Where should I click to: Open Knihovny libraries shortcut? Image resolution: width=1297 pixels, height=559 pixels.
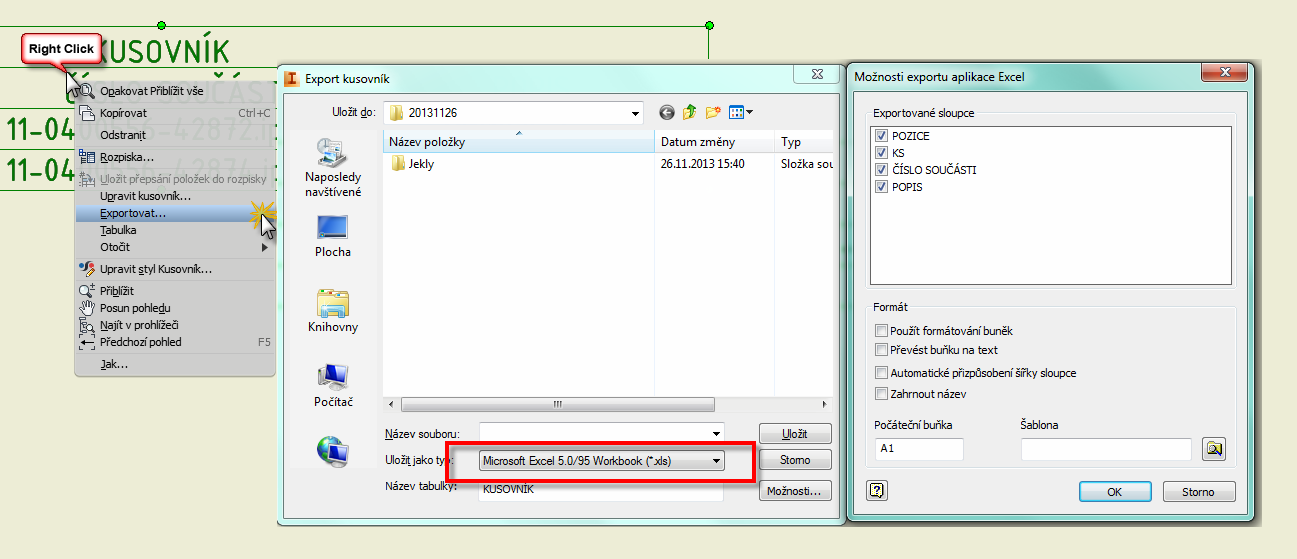click(x=333, y=311)
